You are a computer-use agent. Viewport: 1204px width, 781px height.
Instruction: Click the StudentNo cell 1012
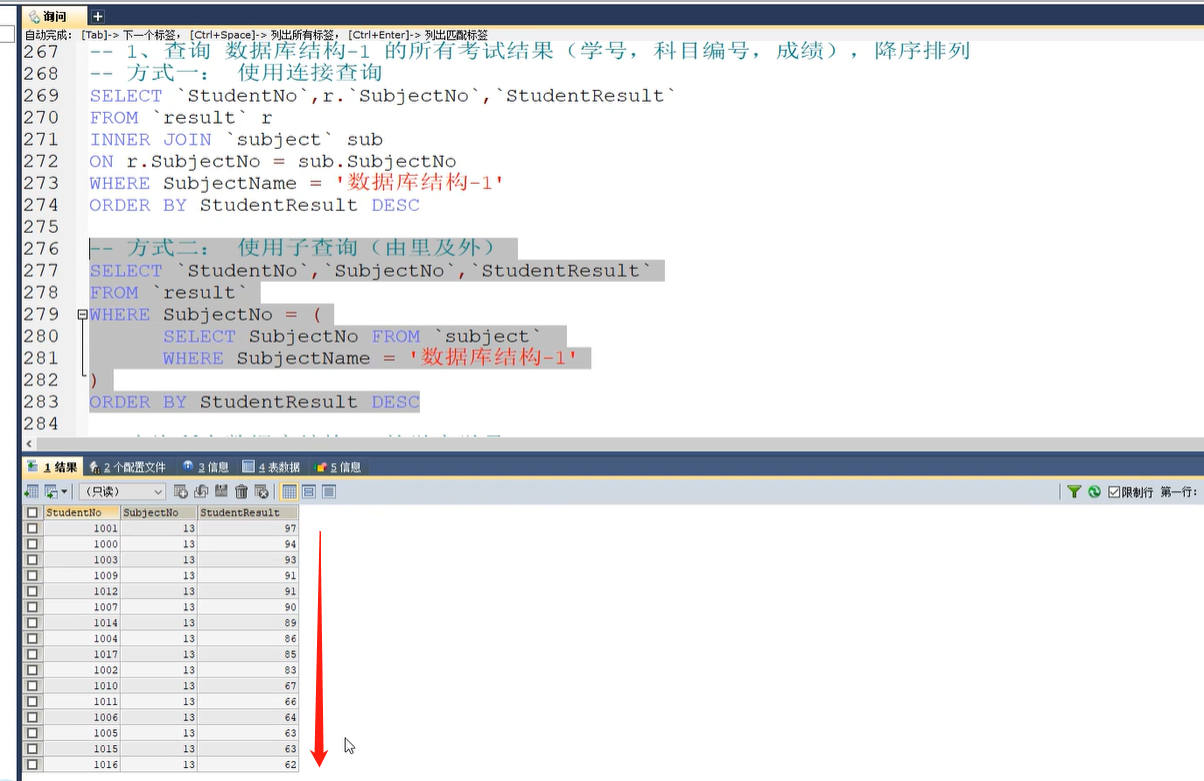tap(82, 591)
